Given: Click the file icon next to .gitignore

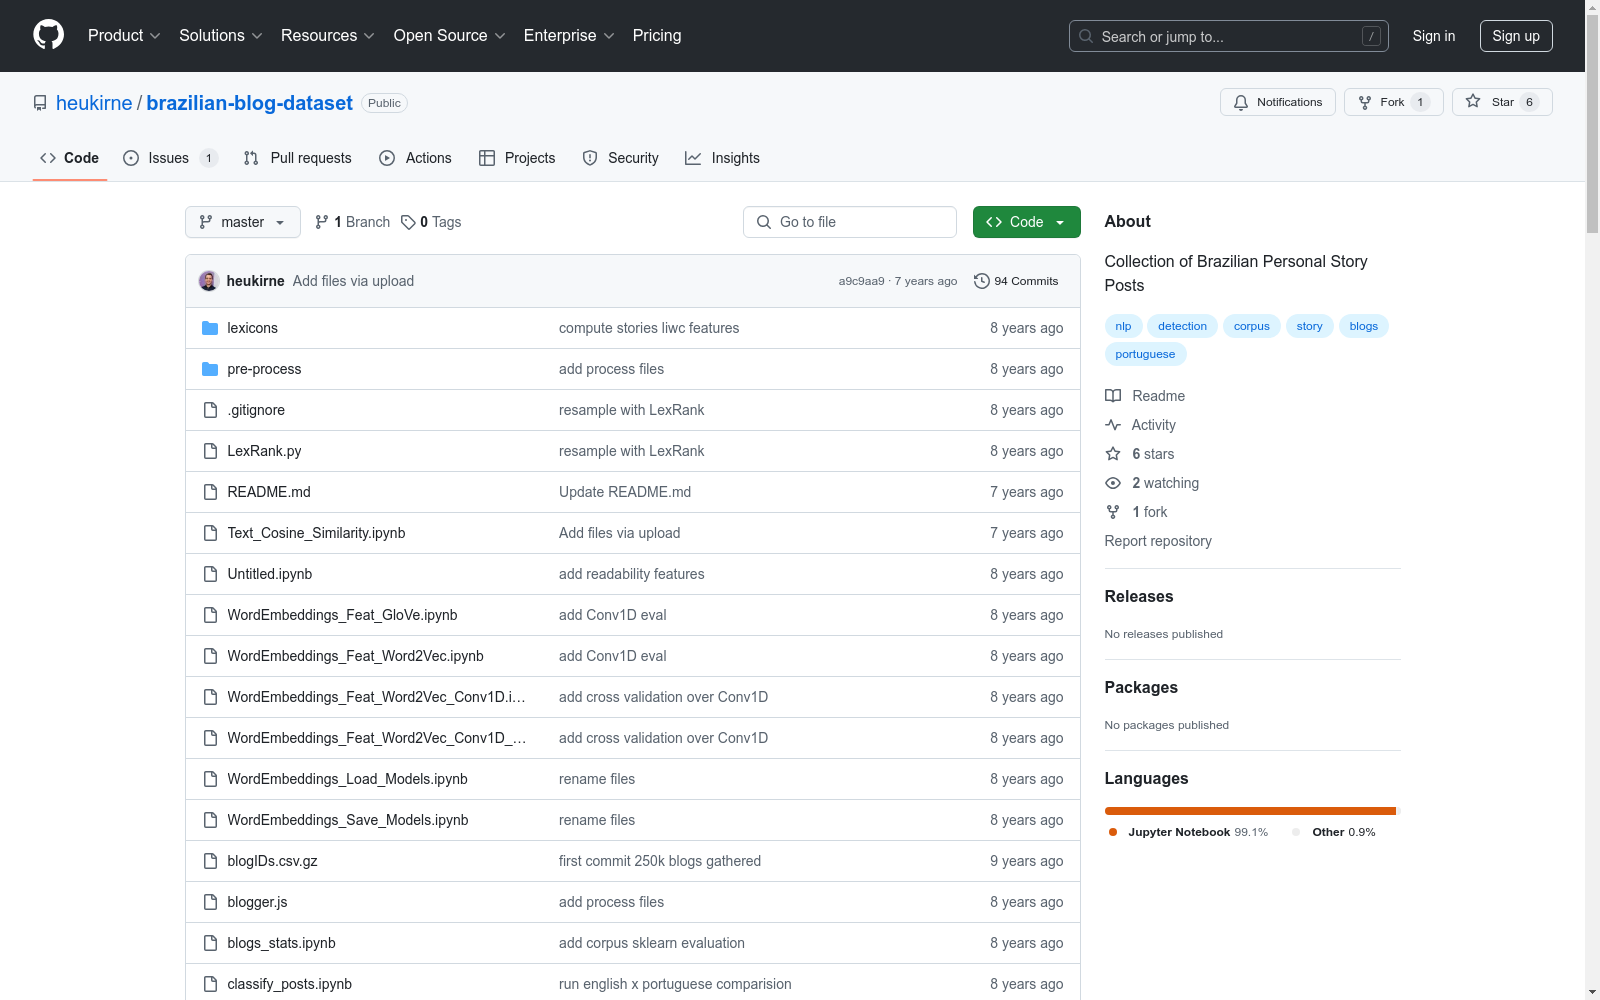Looking at the screenshot, I should point(210,410).
